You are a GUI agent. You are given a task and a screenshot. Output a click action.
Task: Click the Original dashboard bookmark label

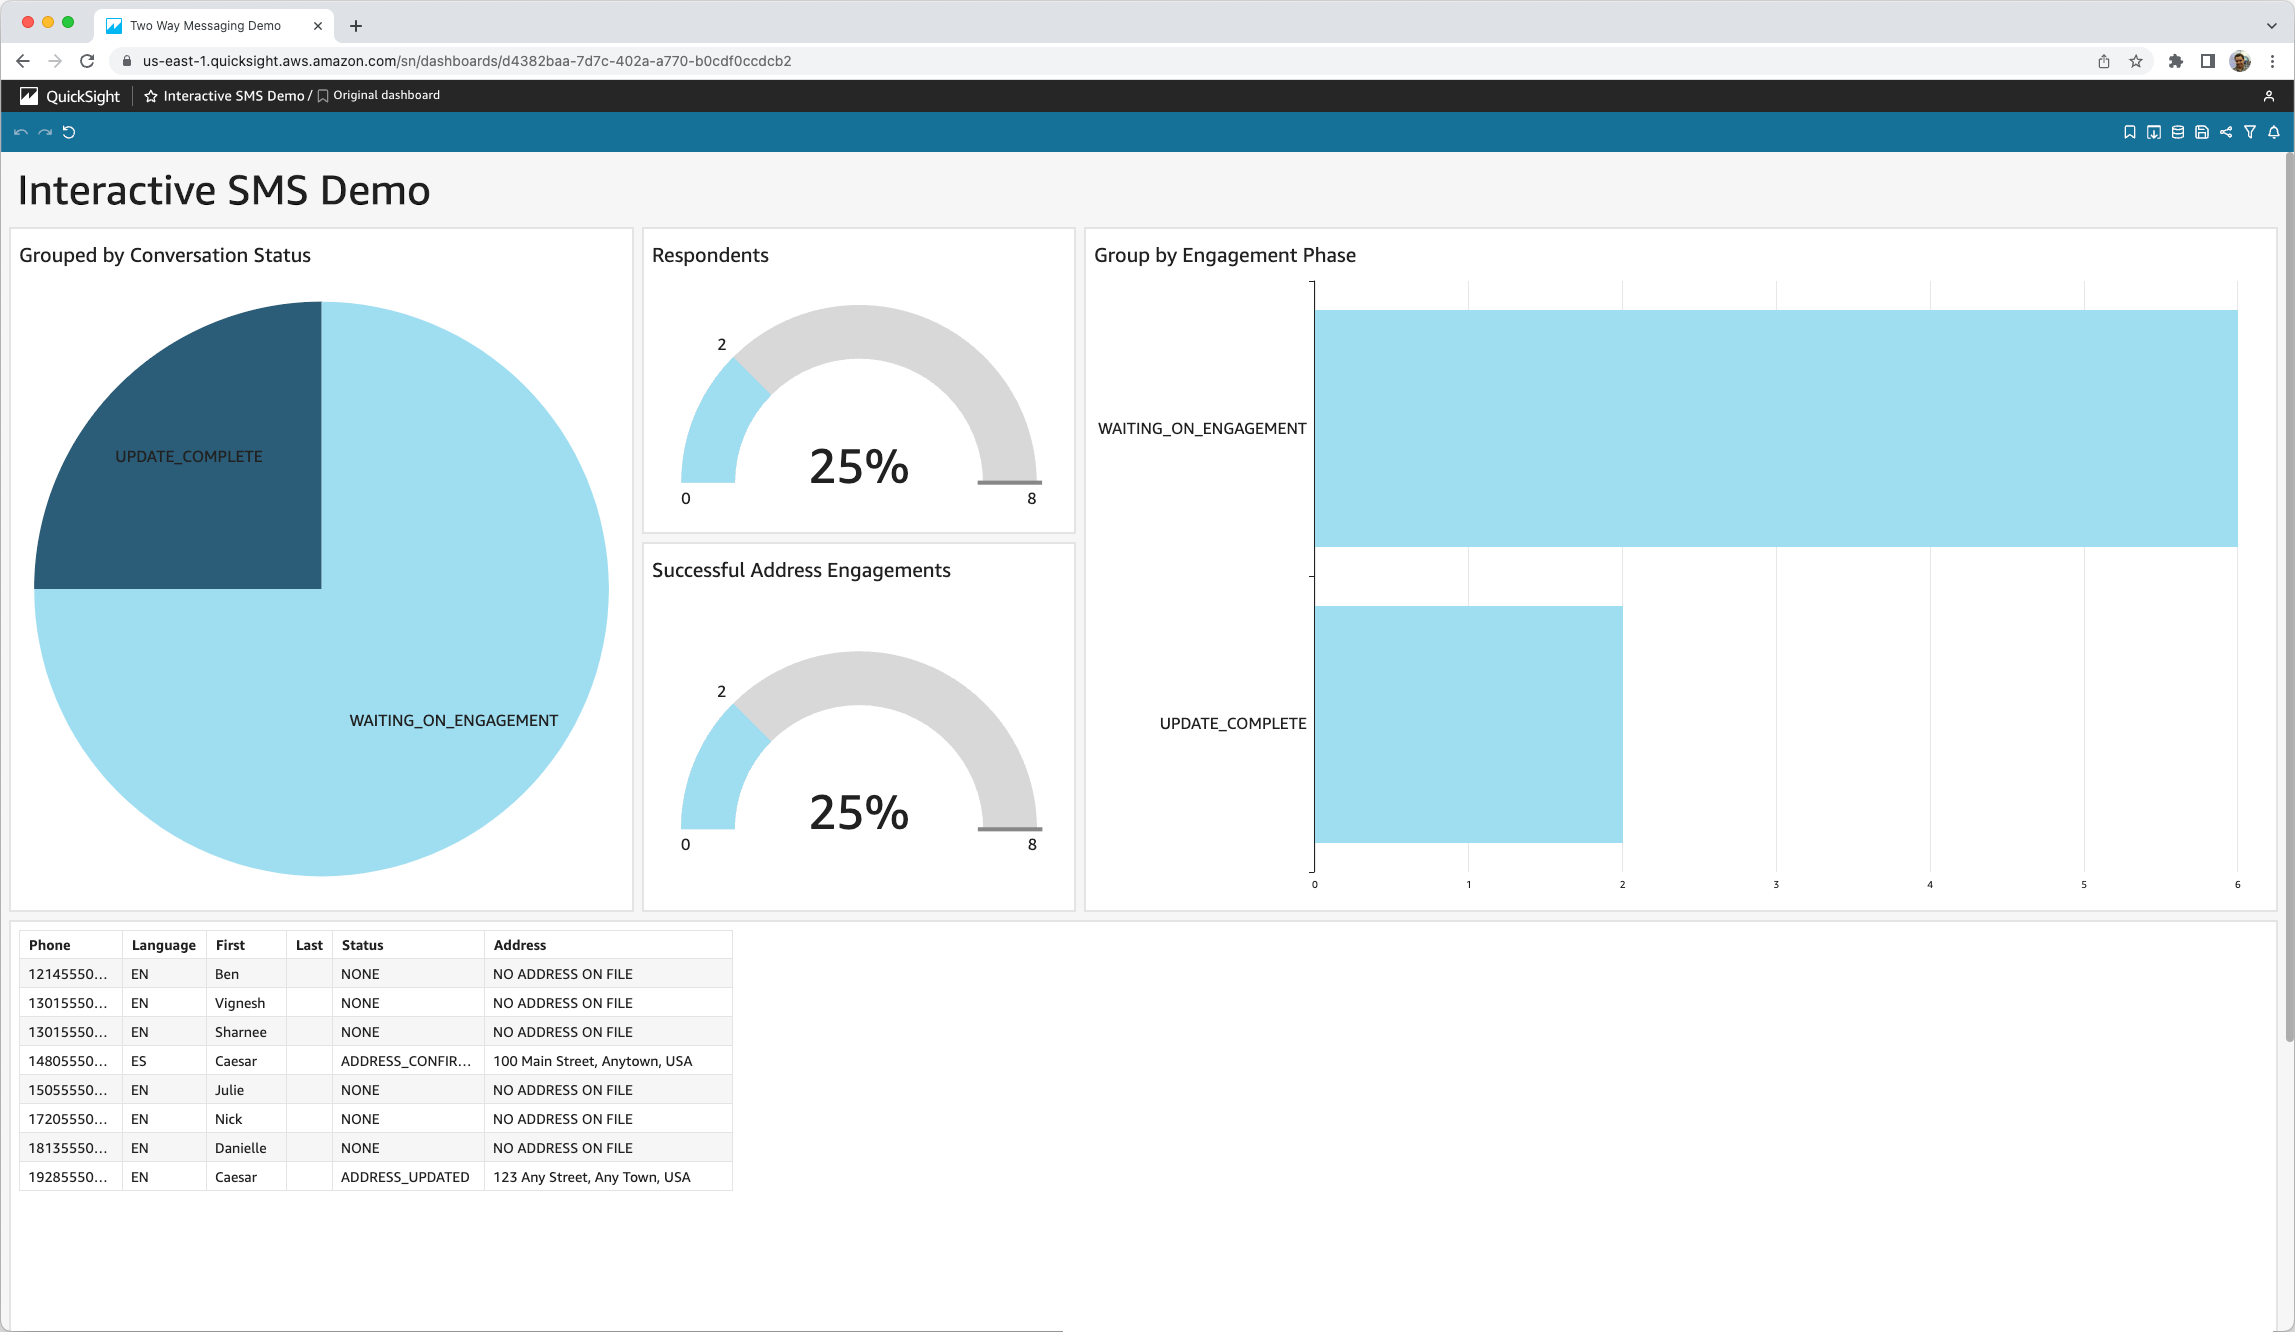pyautogui.click(x=385, y=95)
